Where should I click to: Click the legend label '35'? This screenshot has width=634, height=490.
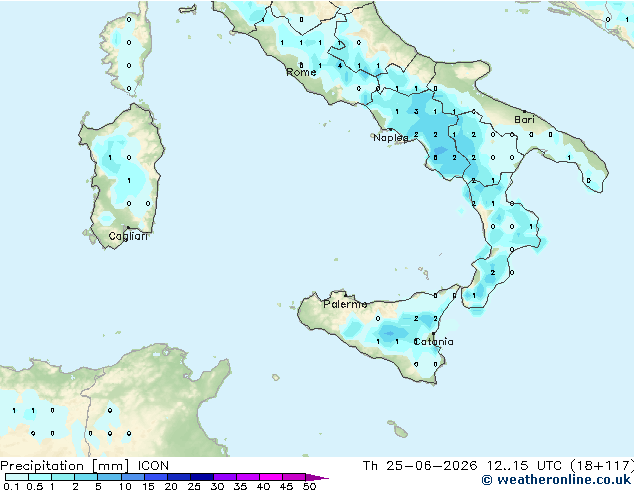point(240,486)
